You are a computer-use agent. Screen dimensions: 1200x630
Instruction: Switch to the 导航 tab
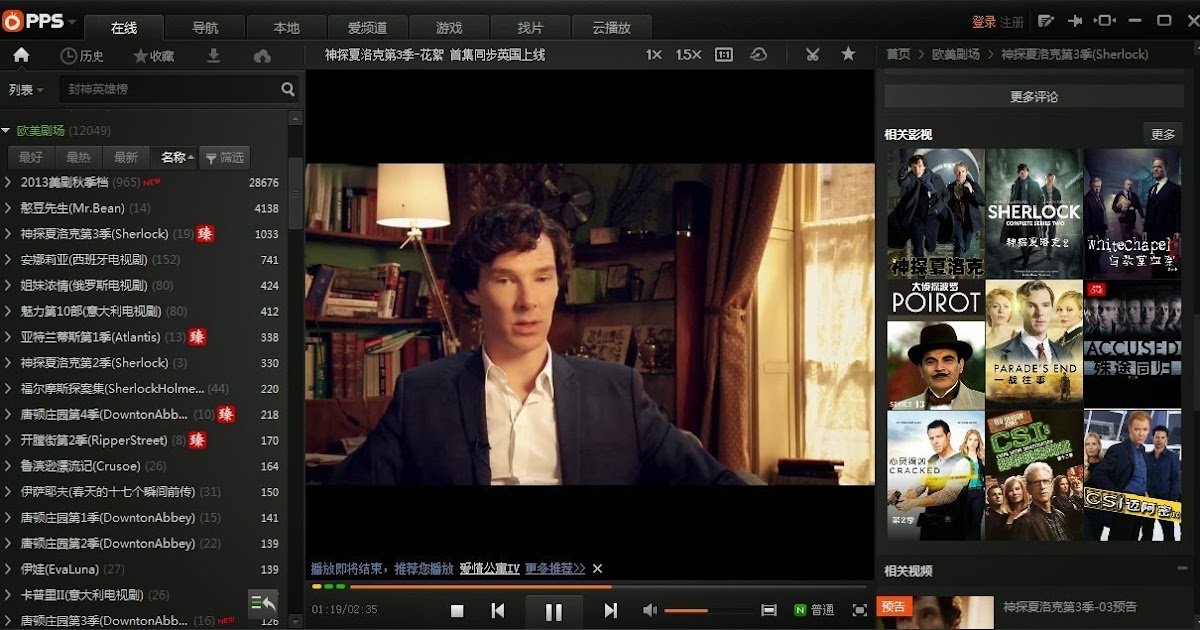tap(205, 28)
